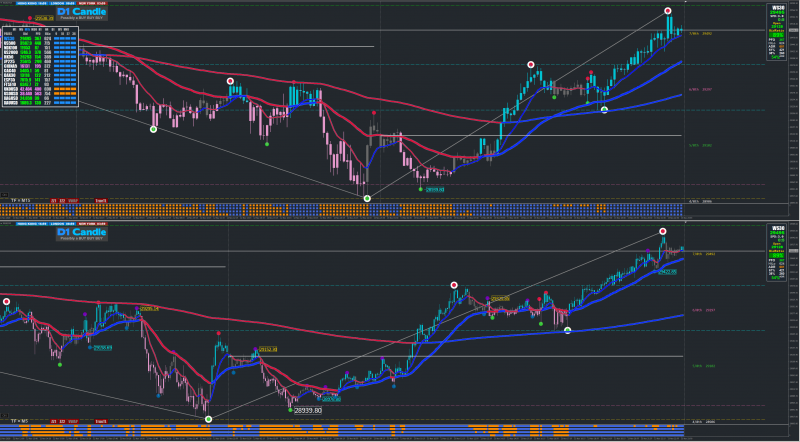Click the yellow 29132.30 price tag, lower chart
This screenshot has width=800, height=442.
coord(268,349)
